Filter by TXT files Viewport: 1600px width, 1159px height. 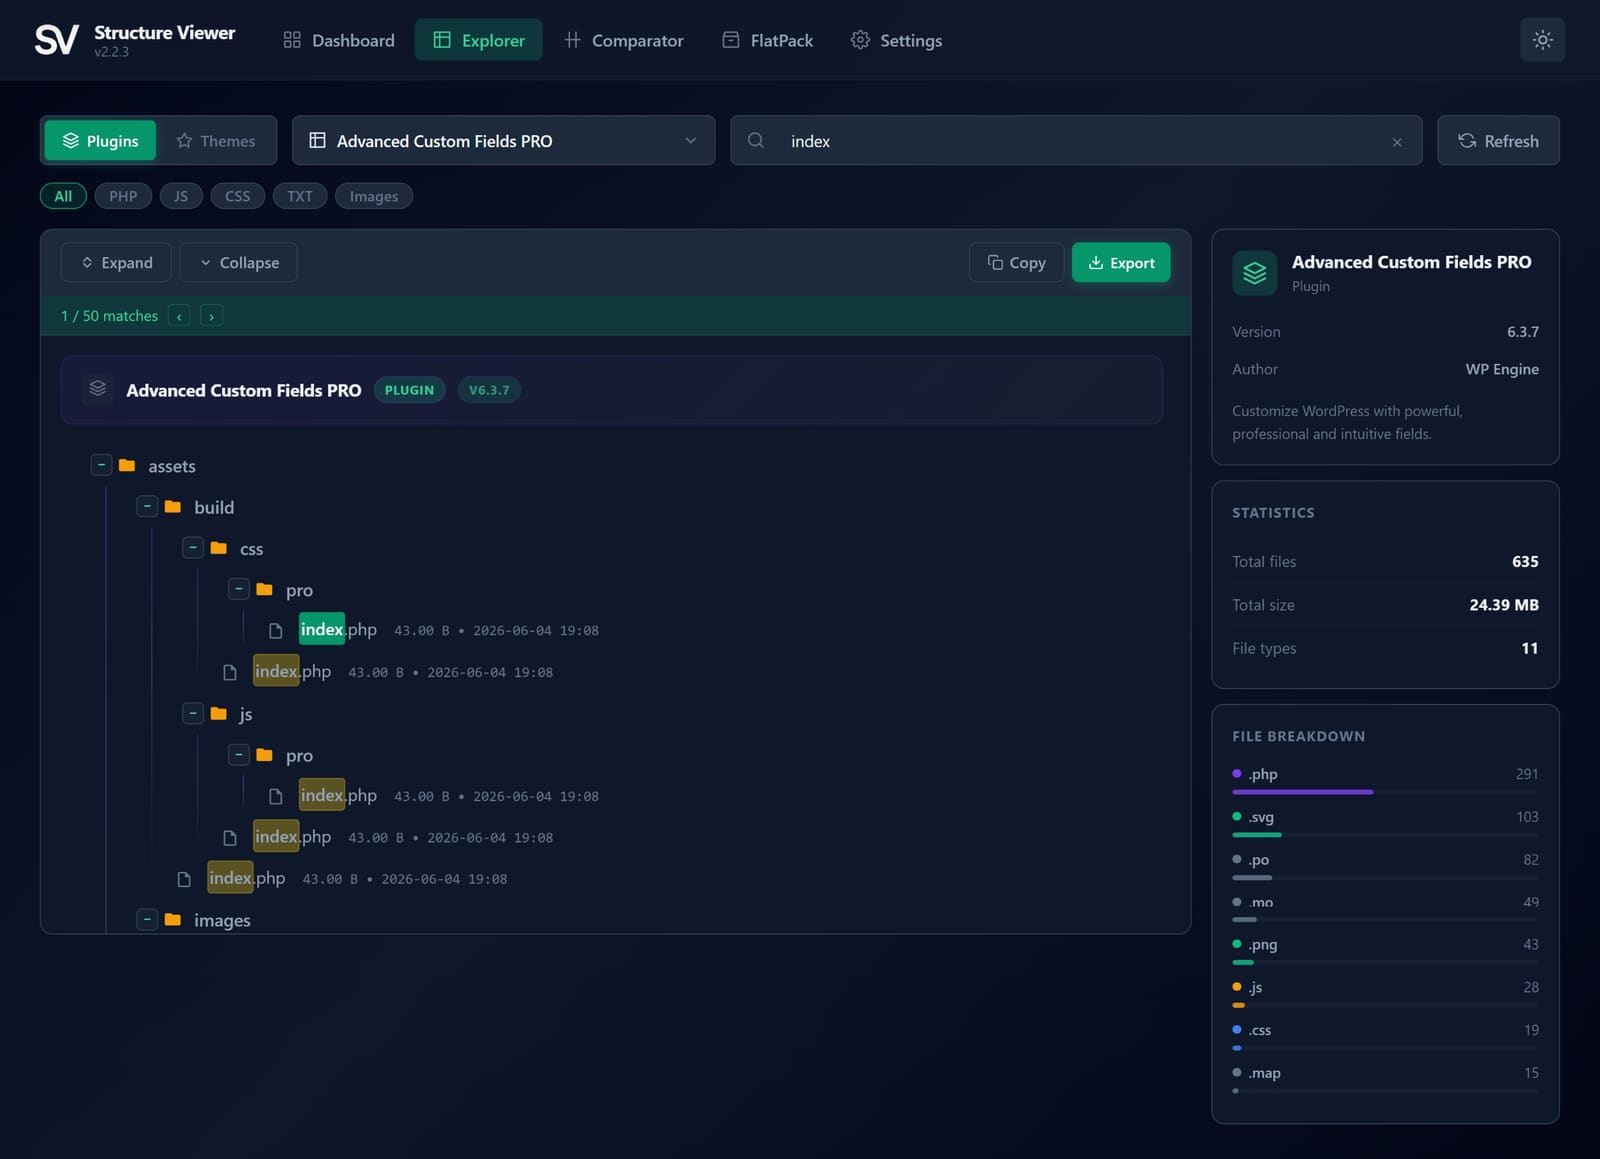tap(300, 196)
